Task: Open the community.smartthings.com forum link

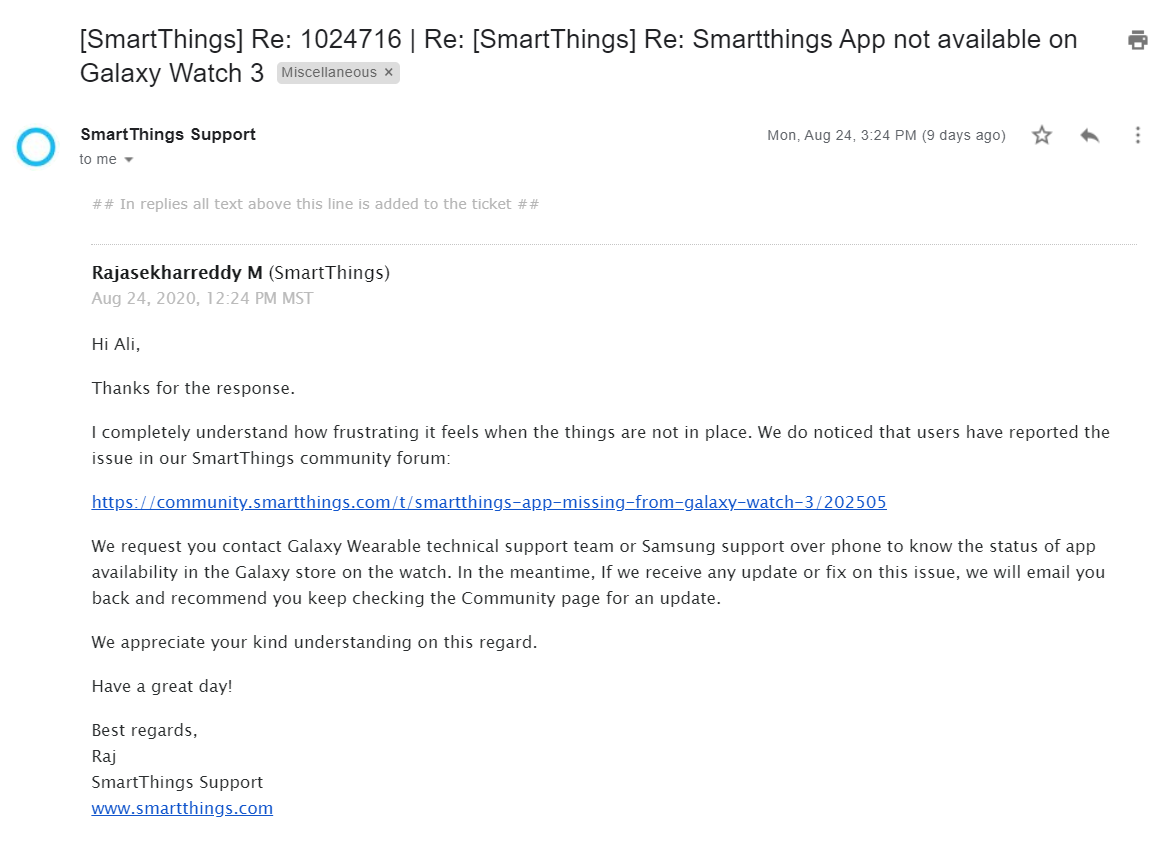Action: coord(489,502)
